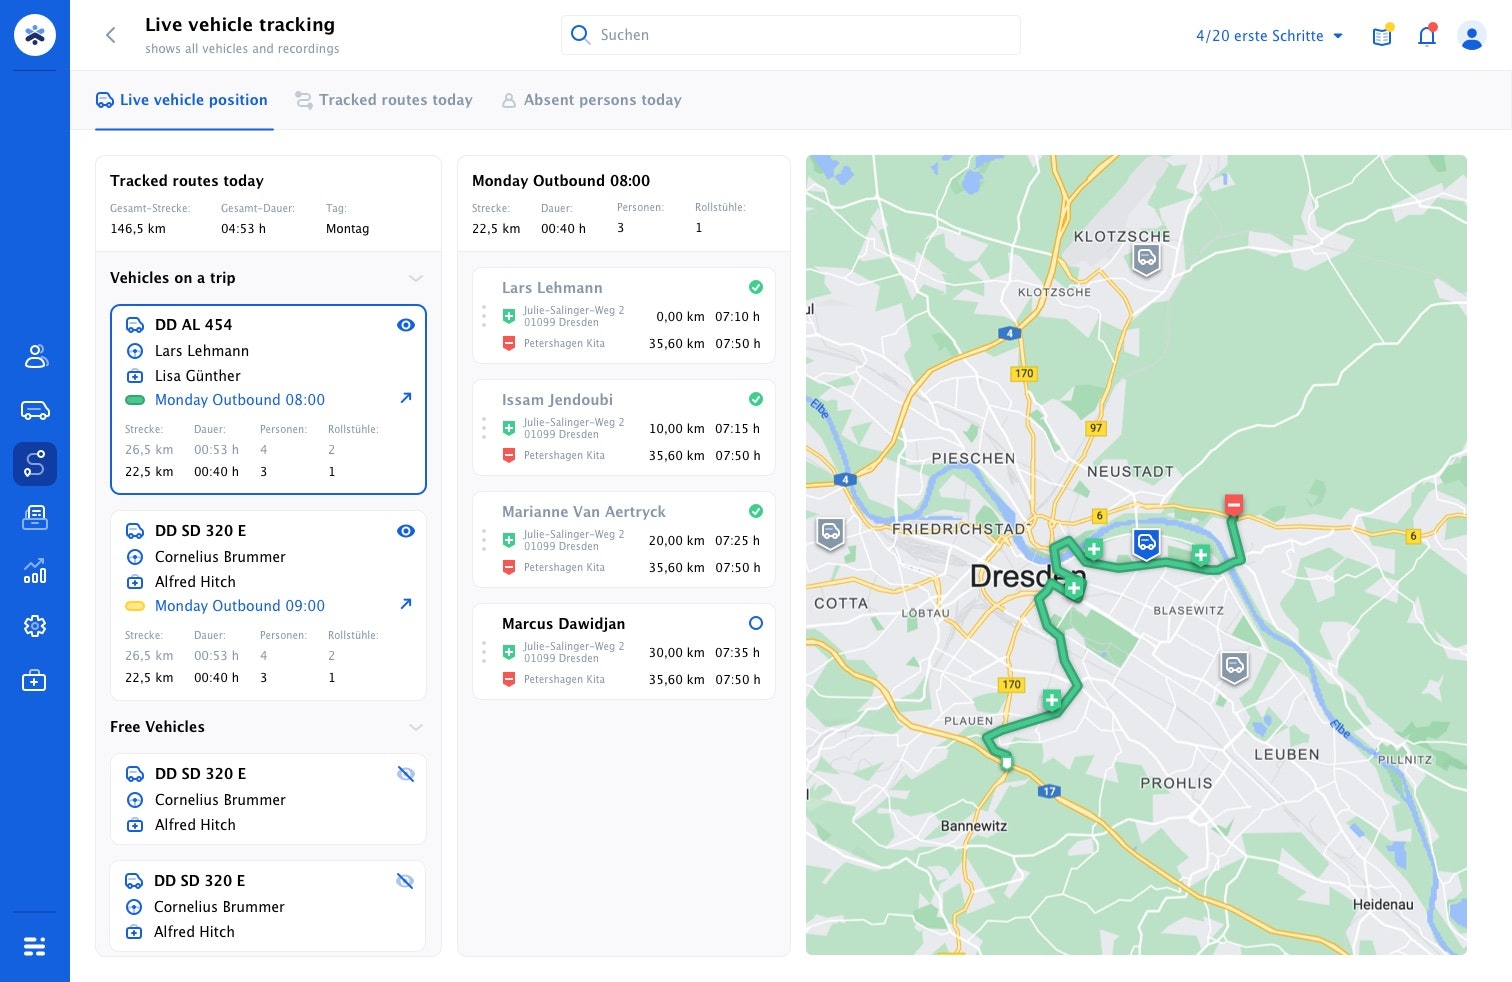Click the Klotzsche vehicle marker on map
Image resolution: width=1512 pixels, height=982 pixels.
1146,260
